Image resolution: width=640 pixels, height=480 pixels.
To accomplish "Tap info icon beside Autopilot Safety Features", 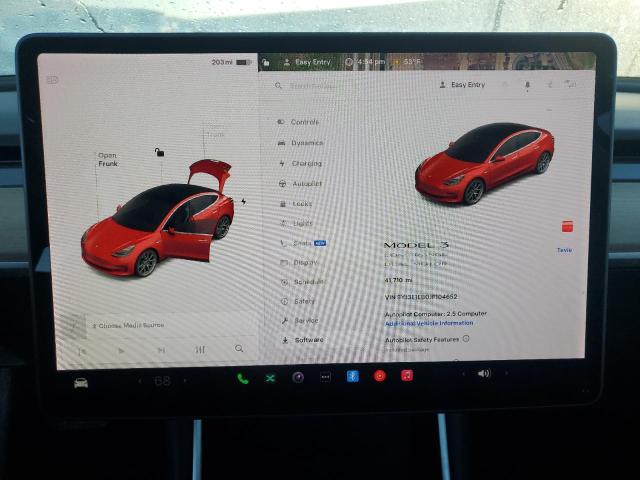I will tap(466, 338).
